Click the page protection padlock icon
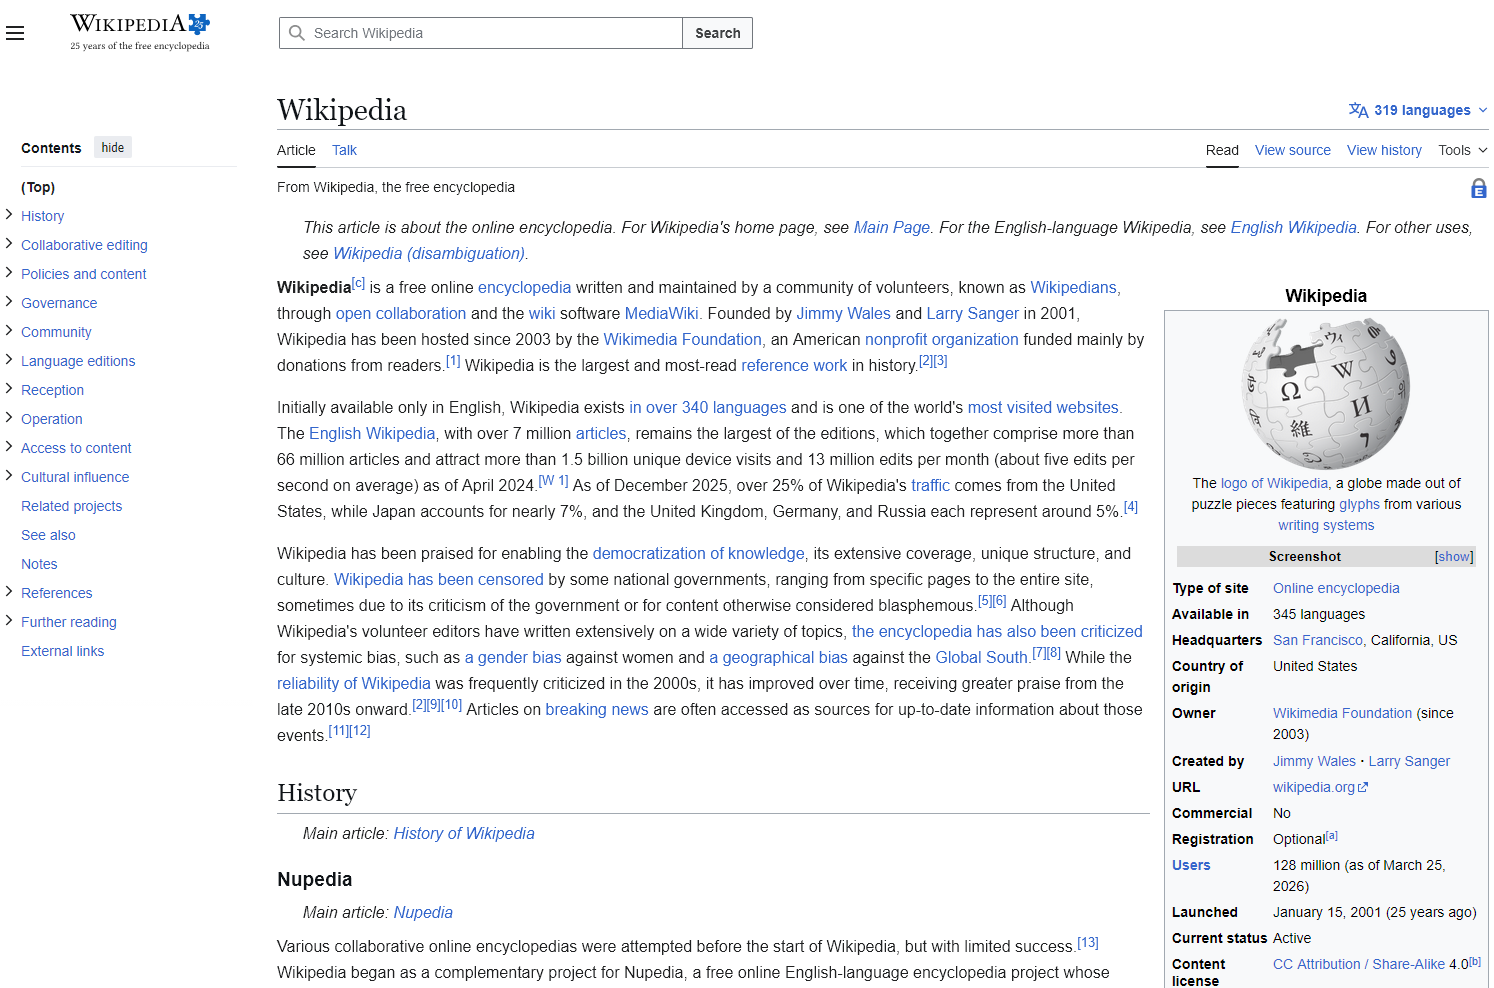Screen dimensions: 1494x988 pos(1478,188)
